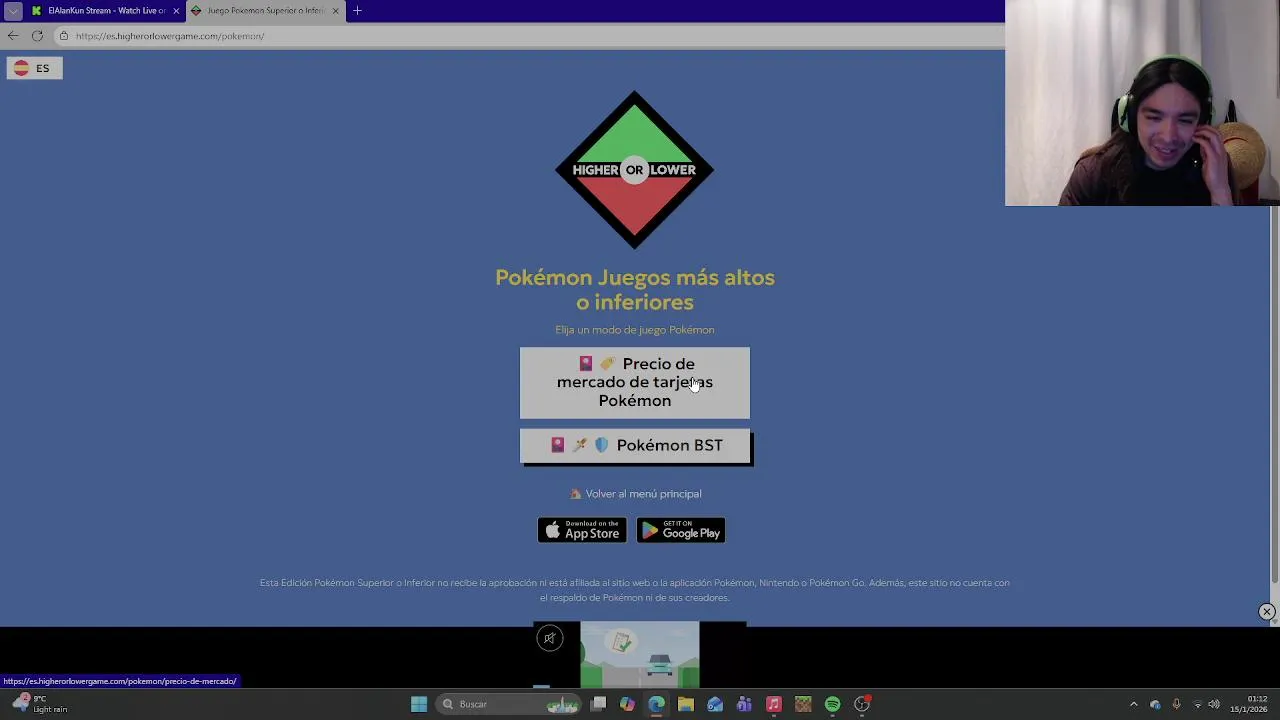Click the page vertical scrollbar
1280x720 pixels.
click(1274, 395)
